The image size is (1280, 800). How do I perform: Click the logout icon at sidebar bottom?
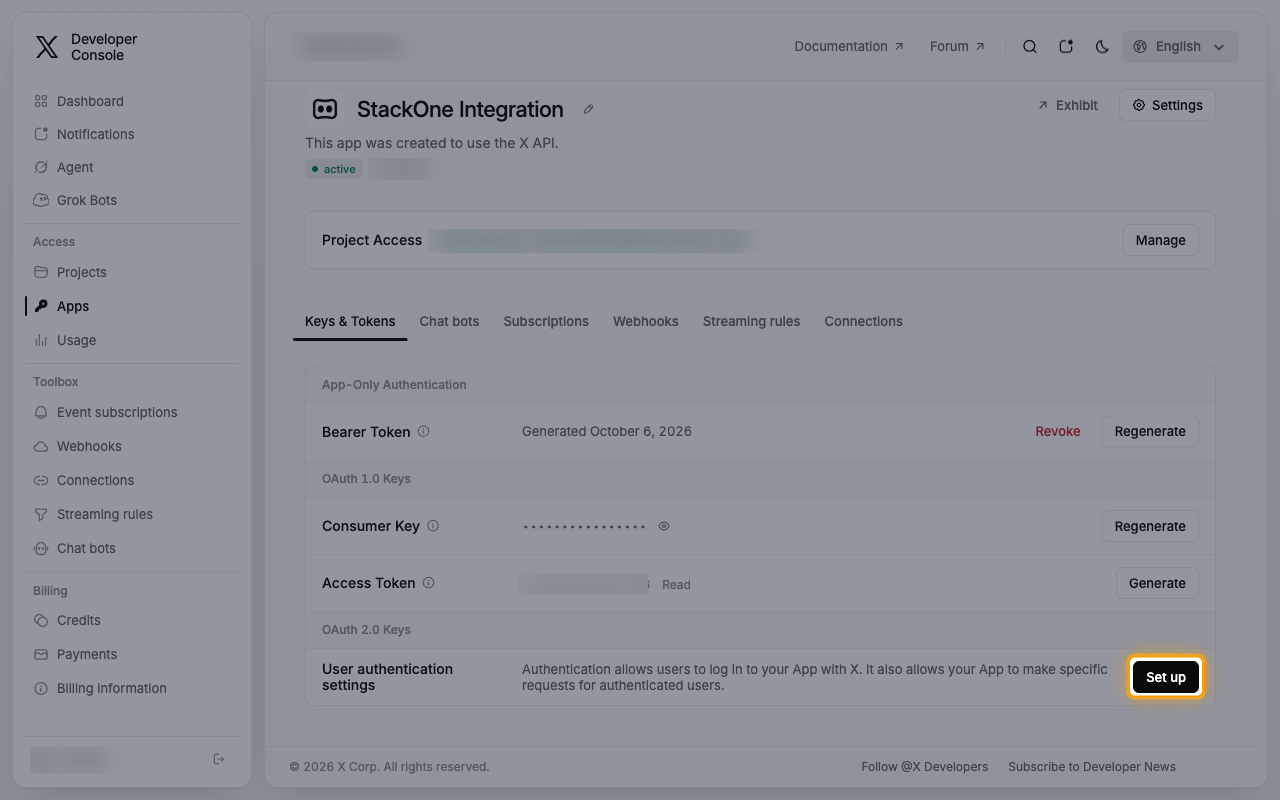[x=219, y=759]
